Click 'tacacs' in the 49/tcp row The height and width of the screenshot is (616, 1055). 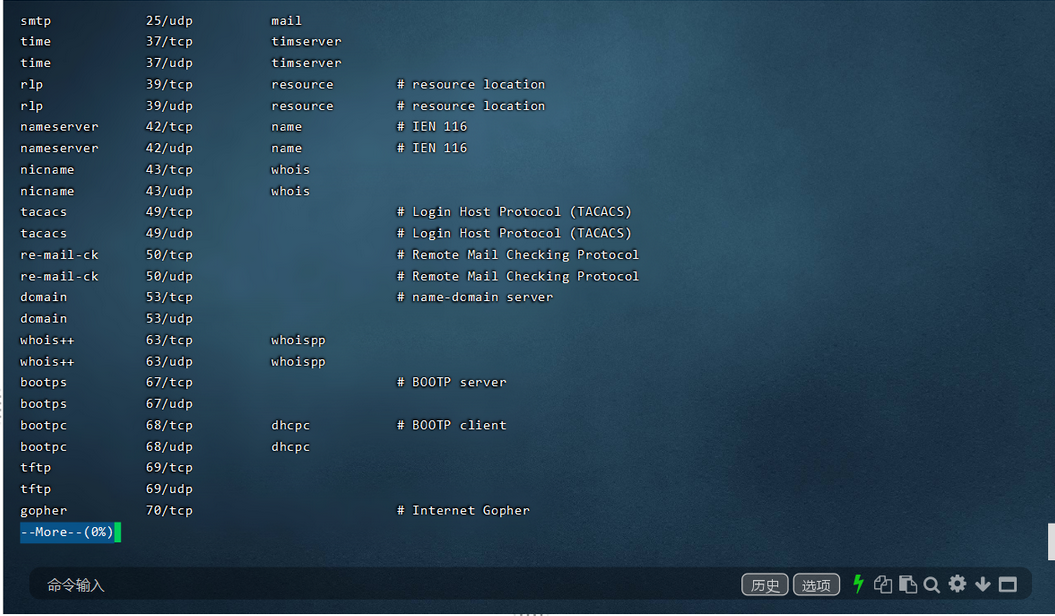pyautogui.click(x=44, y=212)
